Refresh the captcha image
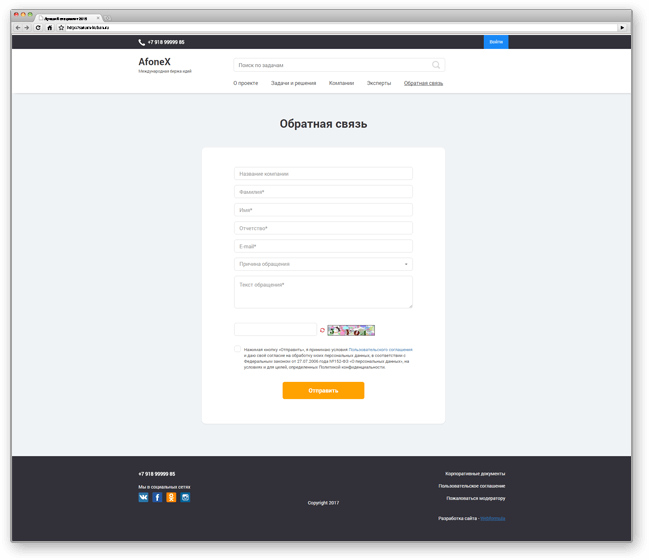Image resolution: width=649 pixels, height=560 pixels. (322, 330)
